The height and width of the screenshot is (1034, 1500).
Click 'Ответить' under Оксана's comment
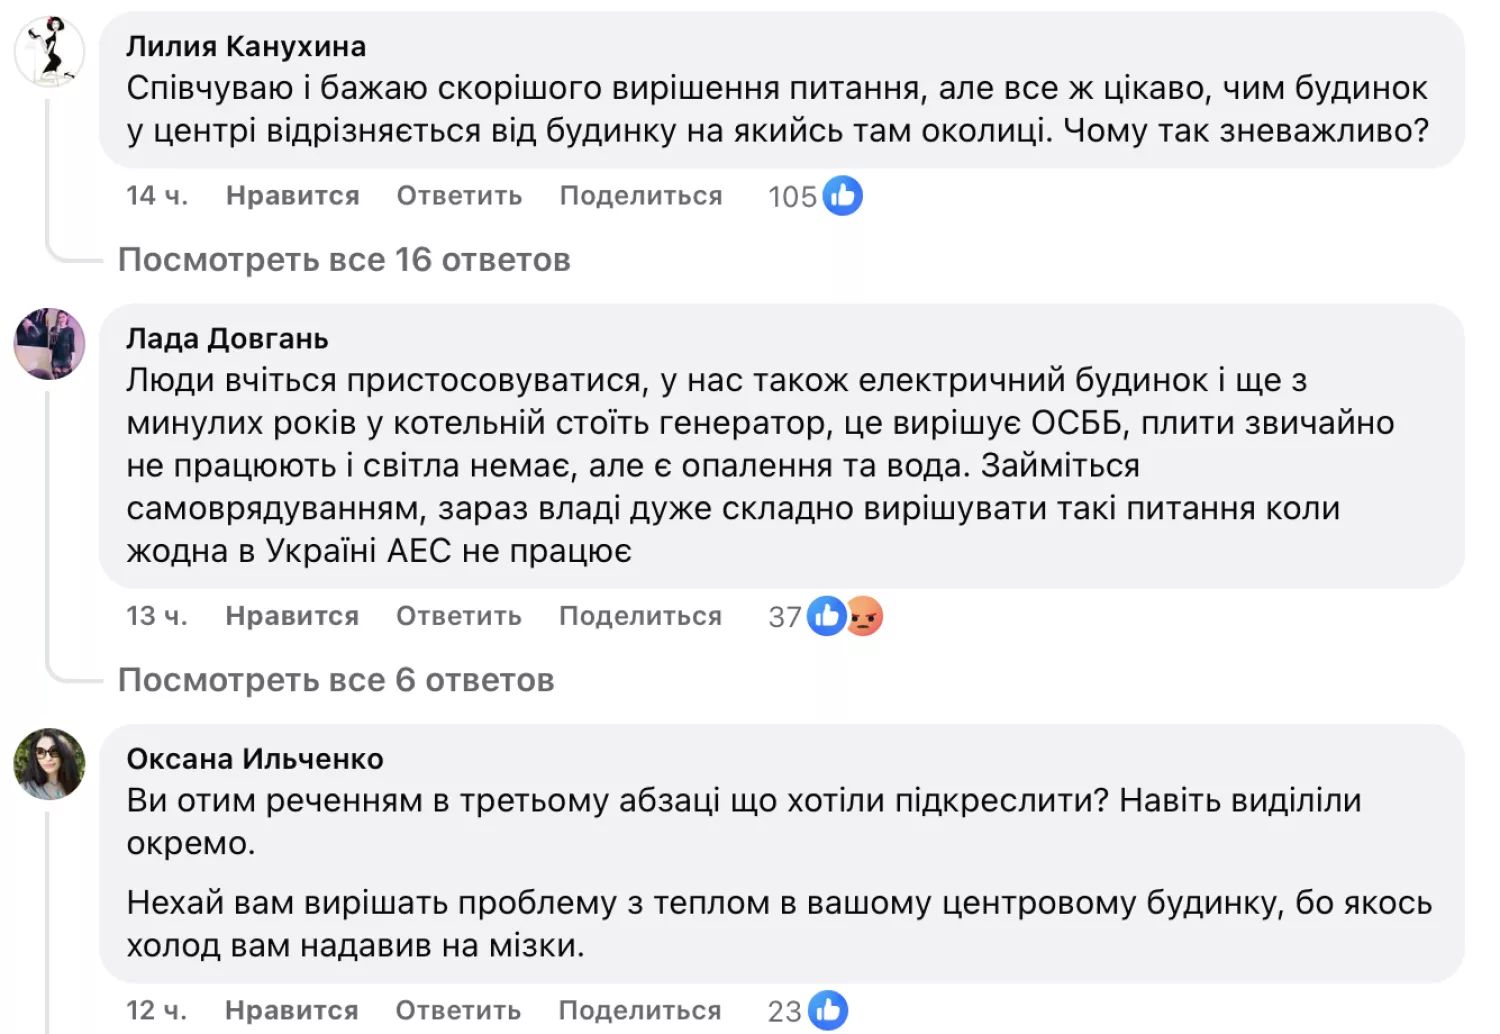click(459, 1010)
